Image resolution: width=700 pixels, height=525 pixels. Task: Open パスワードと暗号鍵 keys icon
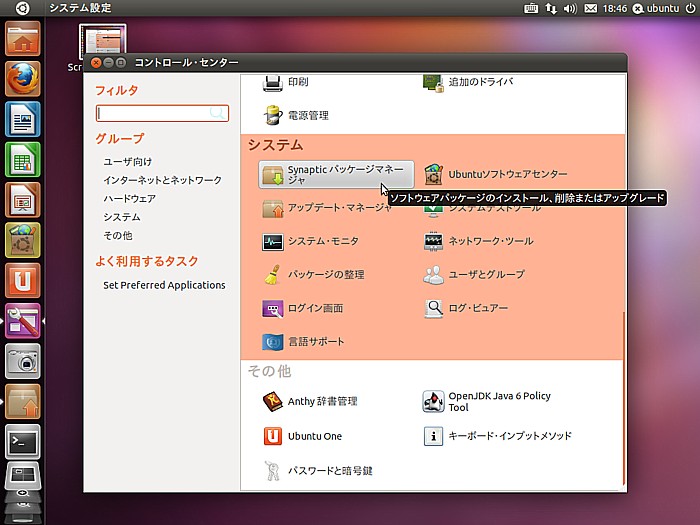pyautogui.click(x=272, y=471)
